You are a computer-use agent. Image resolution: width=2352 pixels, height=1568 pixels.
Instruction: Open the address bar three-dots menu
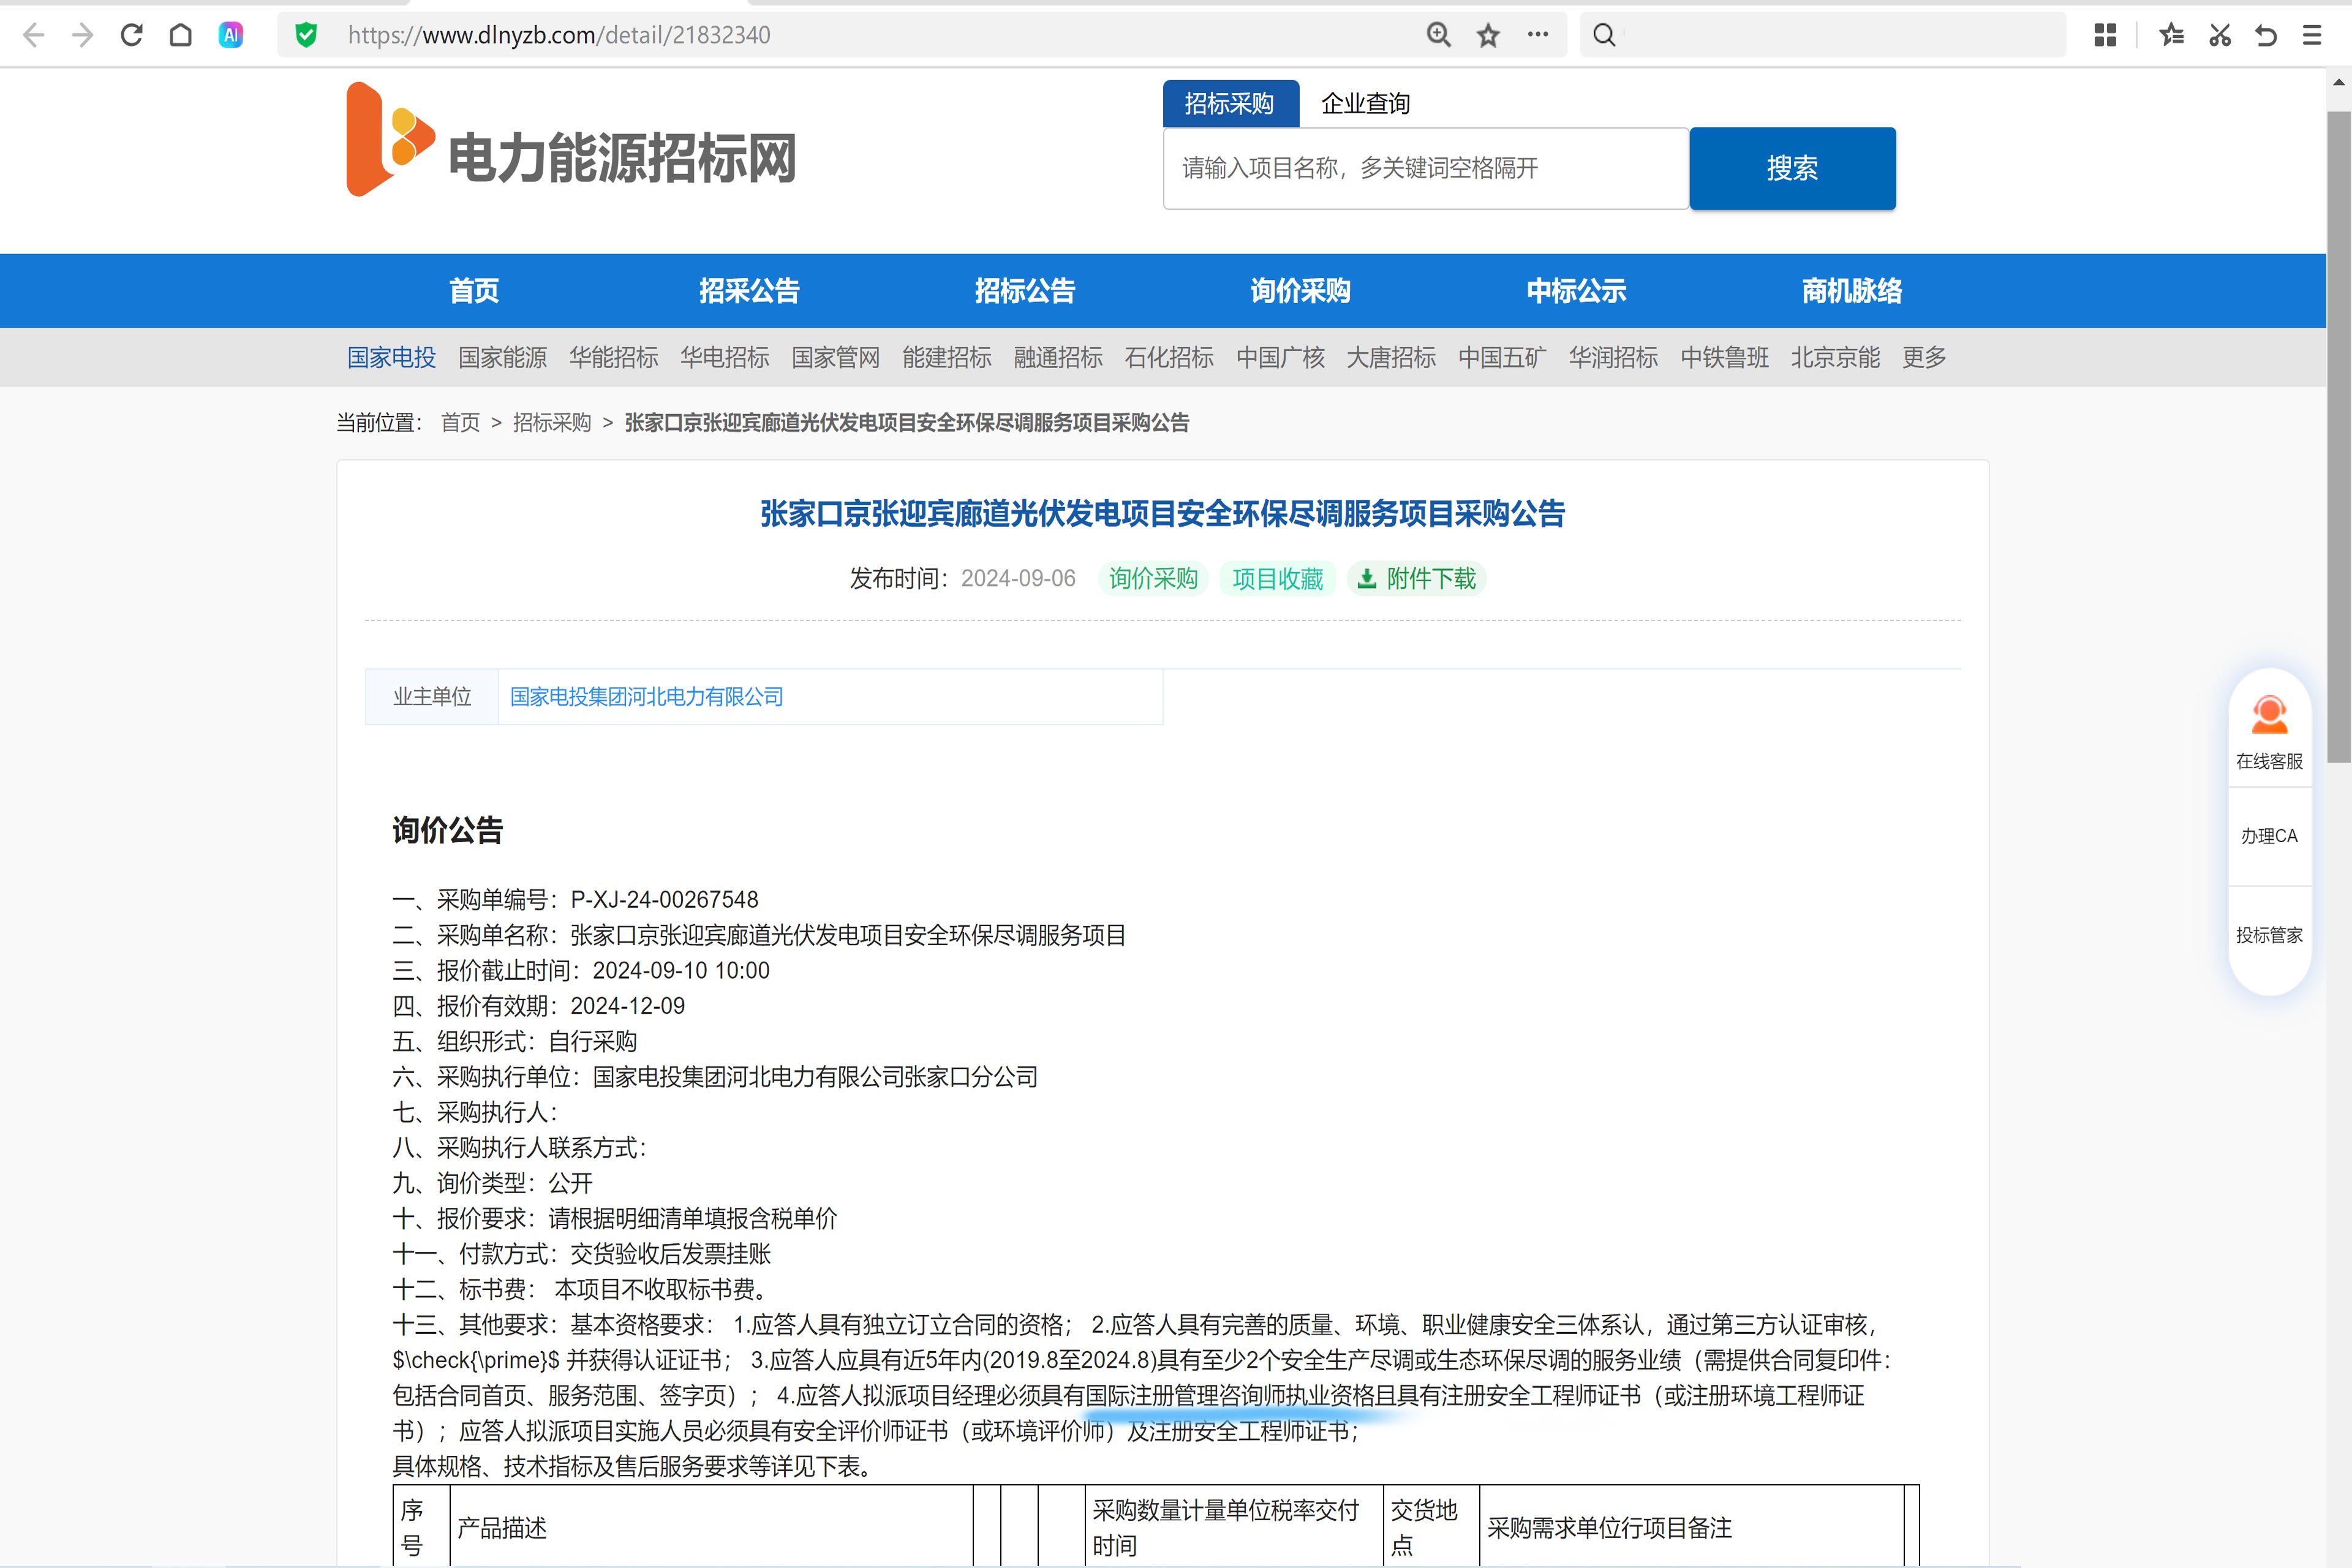(x=1538, y=35)
